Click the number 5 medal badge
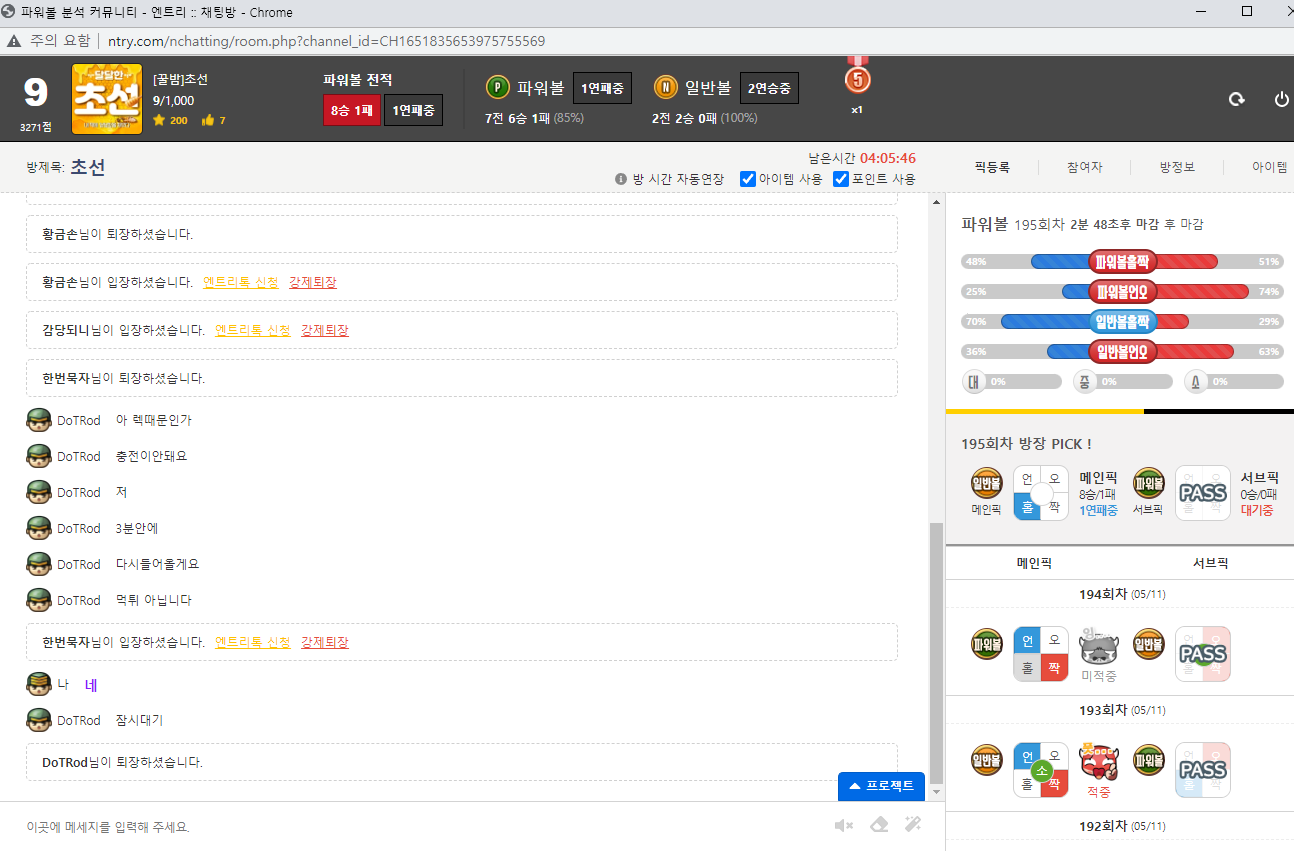Viewport: 1294px width, 851px height. pyautogui.click(x=857, y=76)
